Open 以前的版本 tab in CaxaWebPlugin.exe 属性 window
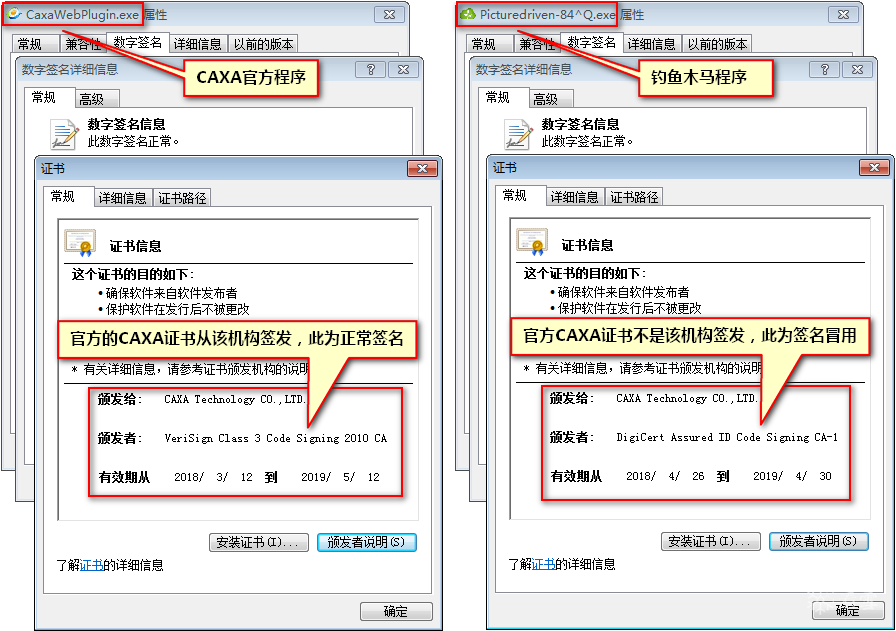The width and height of the screenshot is (896, 631). click(263, 44)
